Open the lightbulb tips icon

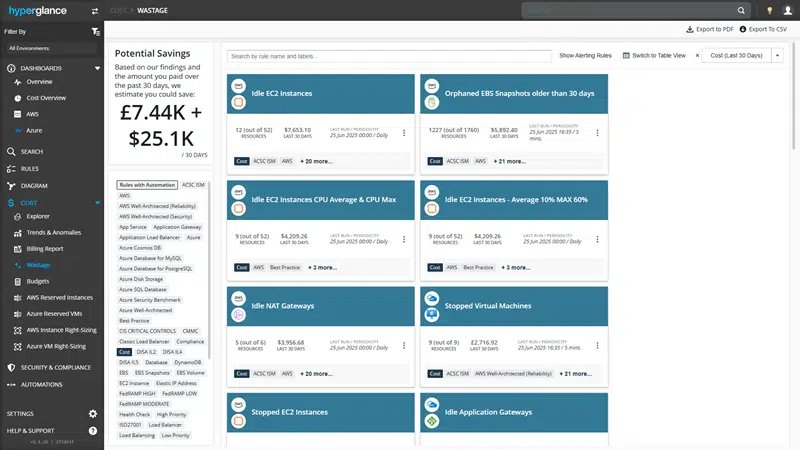coord(769,10)
